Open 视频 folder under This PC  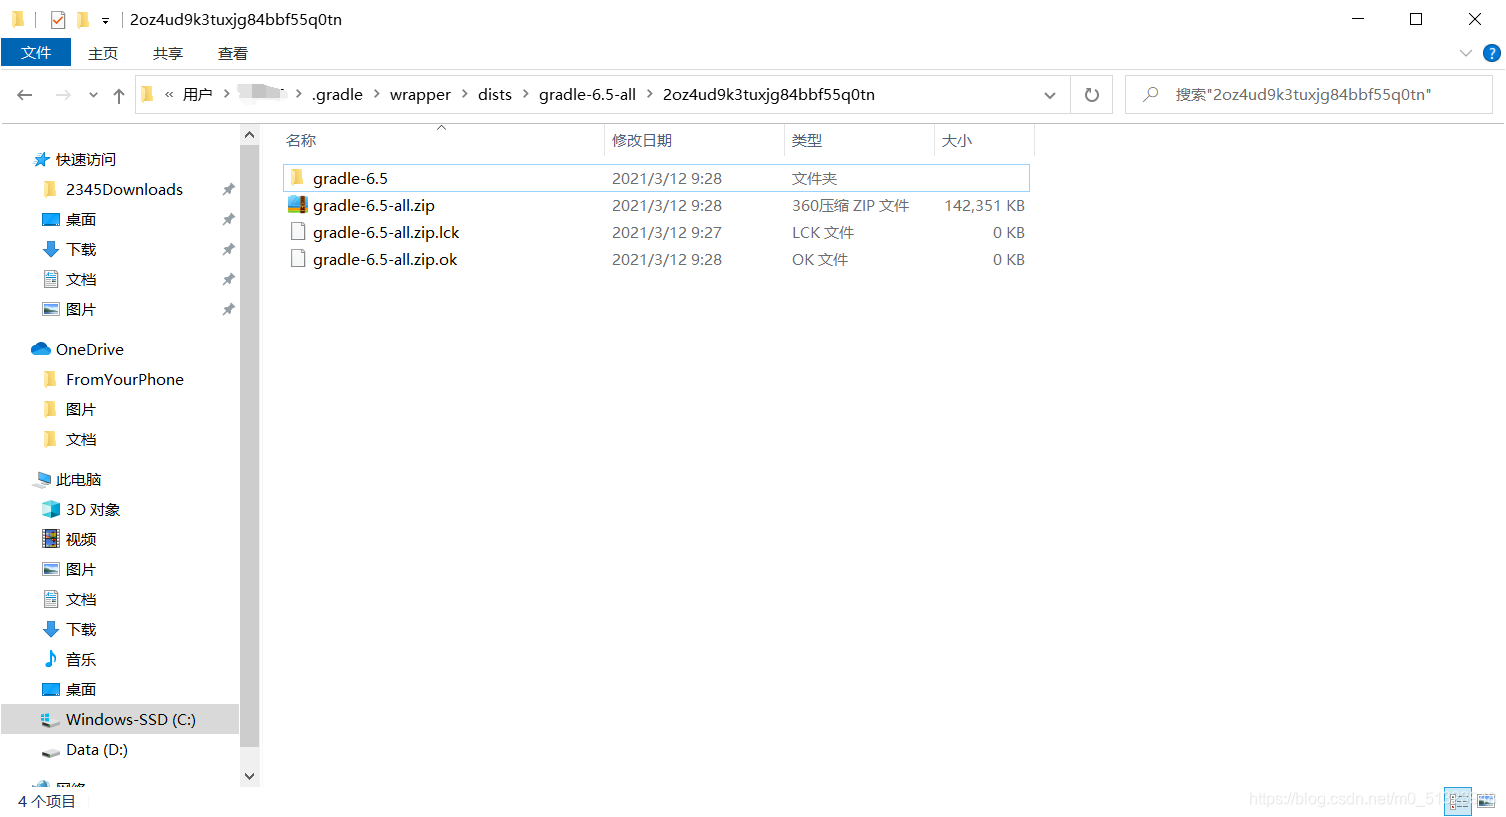click(80, 540)
